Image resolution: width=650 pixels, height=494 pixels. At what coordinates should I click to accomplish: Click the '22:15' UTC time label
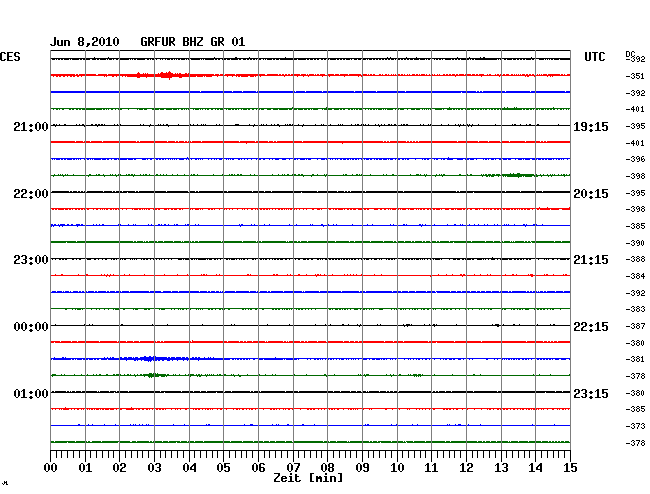click(591, 327)
